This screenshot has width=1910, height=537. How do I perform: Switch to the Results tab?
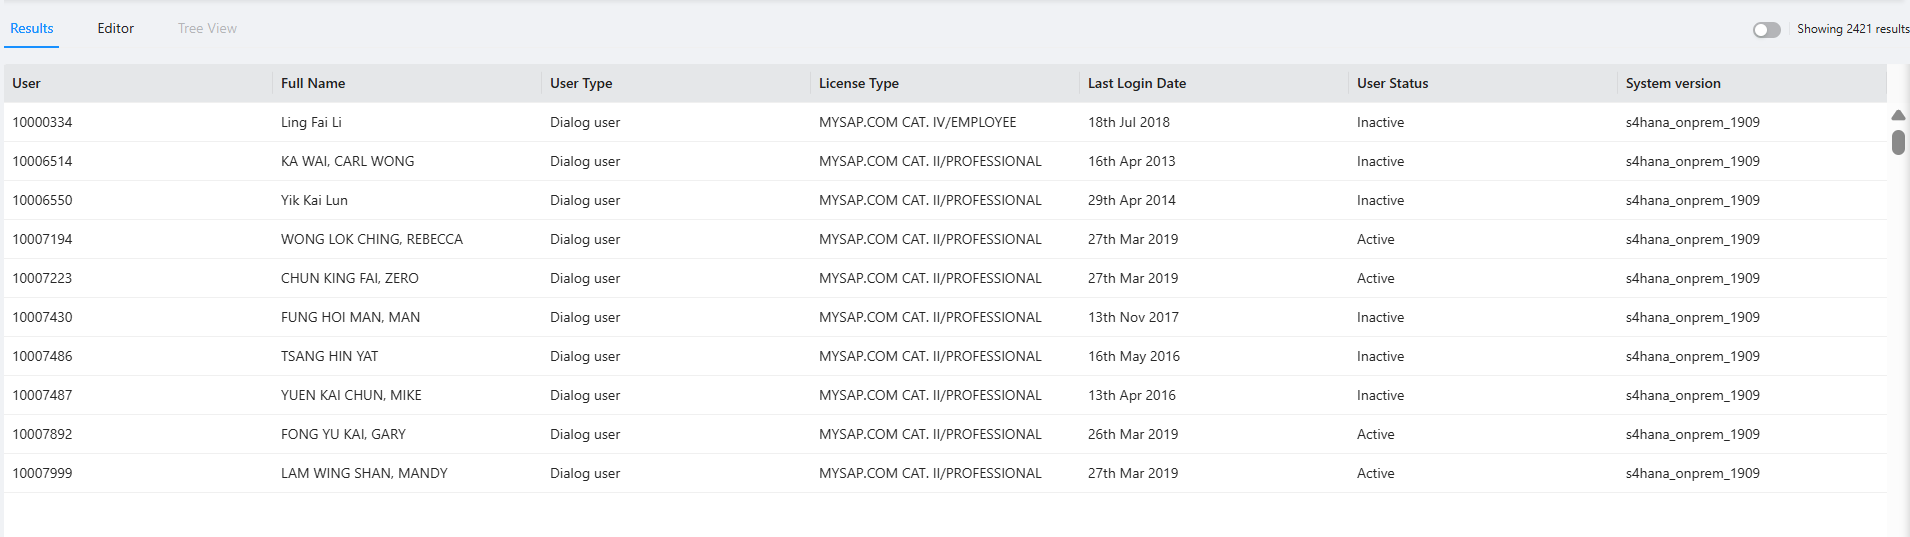tap(32, 29)
